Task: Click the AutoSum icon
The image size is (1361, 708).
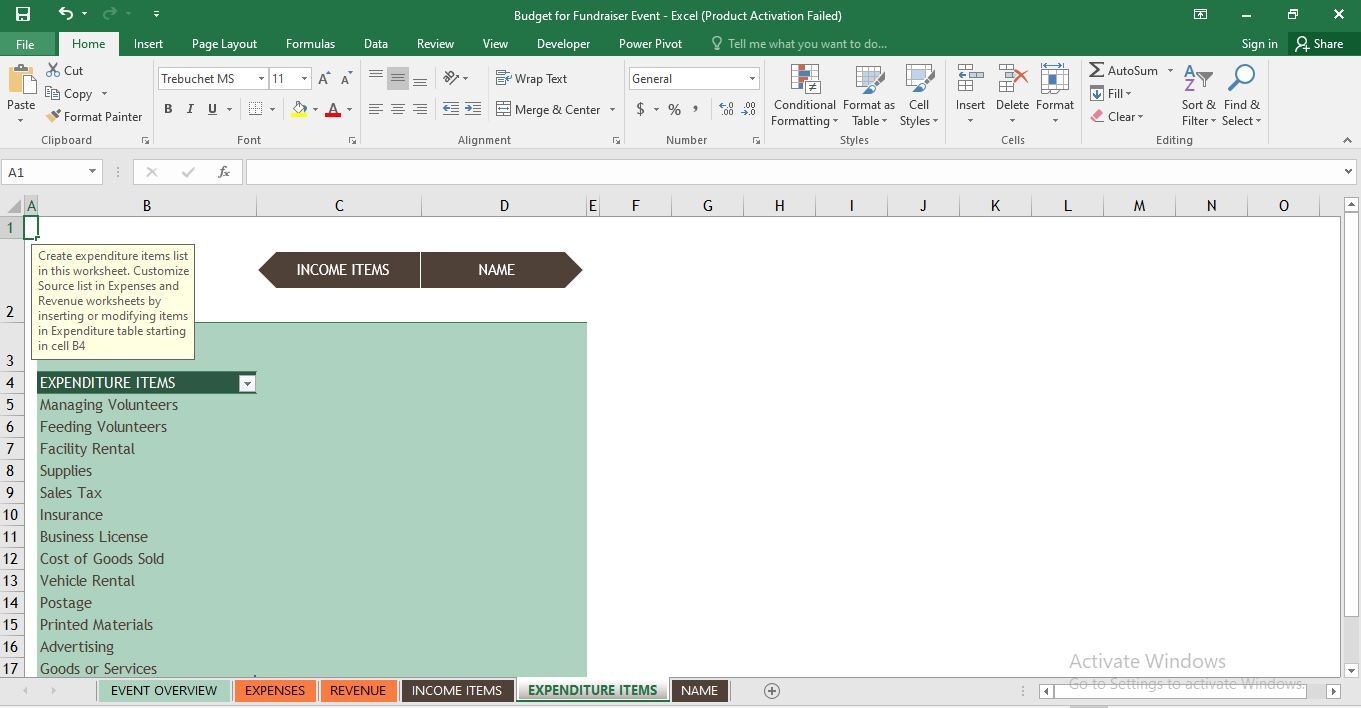Action: 1097,70
